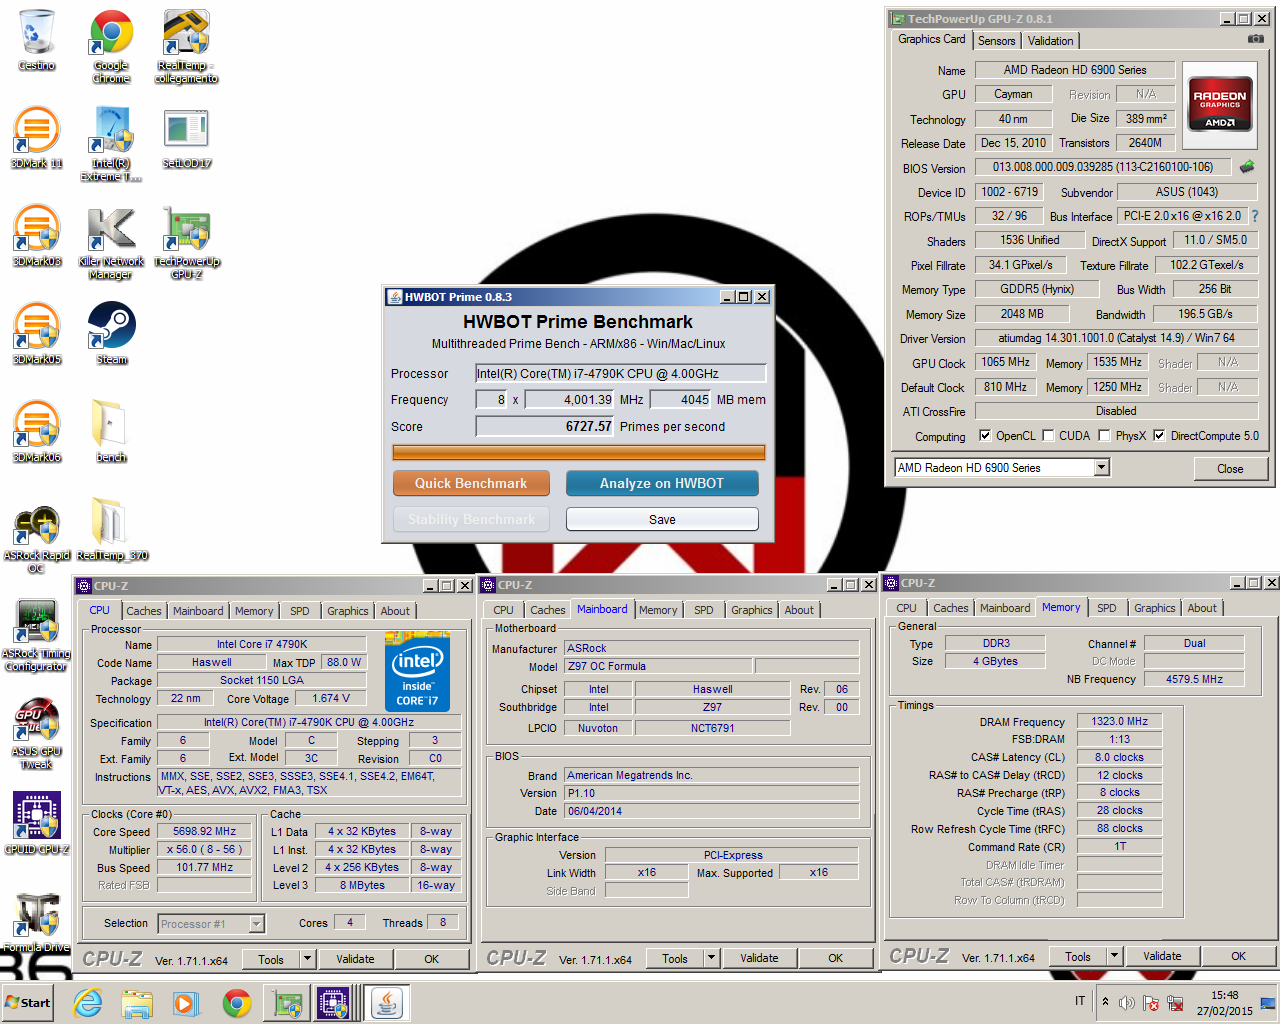Open Steam desktop shortcut
Image resolution: width=1280 pixels, height=1024 pixels.
click(x=111, y=334)
